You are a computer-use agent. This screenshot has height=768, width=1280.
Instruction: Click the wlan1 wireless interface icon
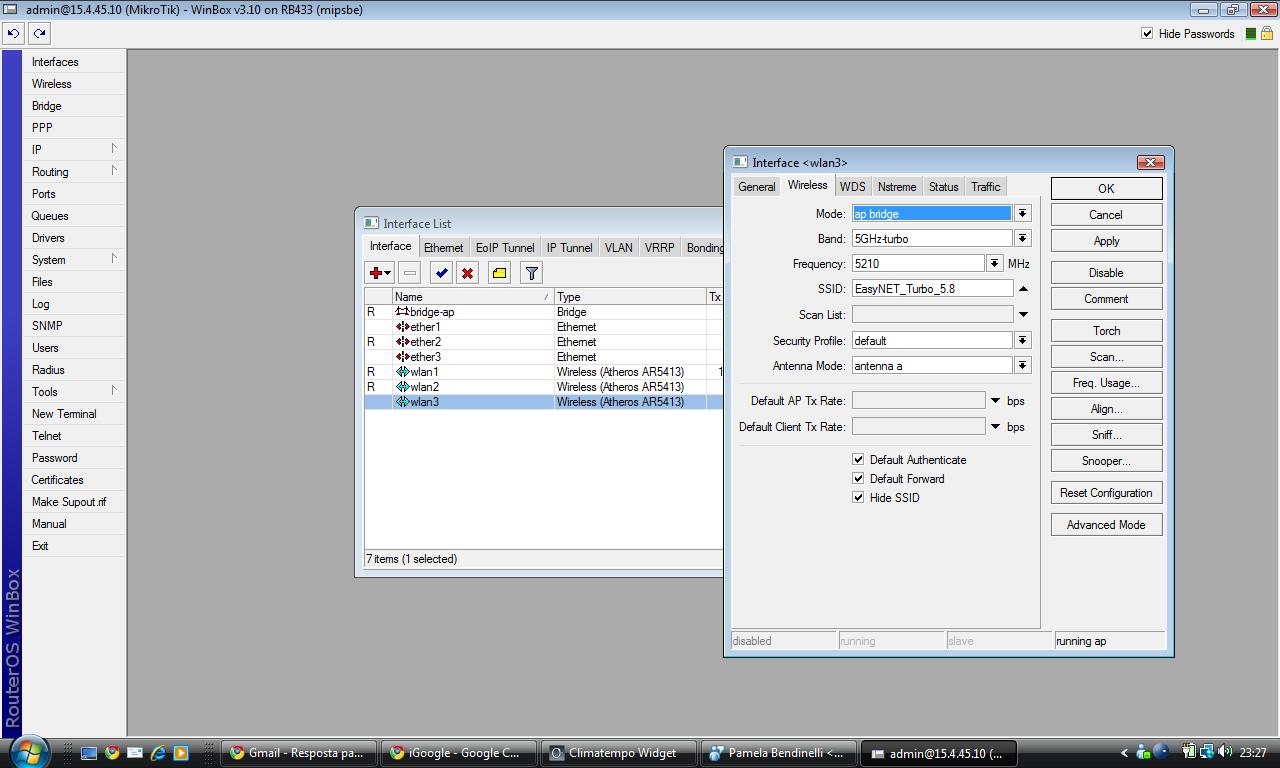pyautogui.click(x=402, y=372)
